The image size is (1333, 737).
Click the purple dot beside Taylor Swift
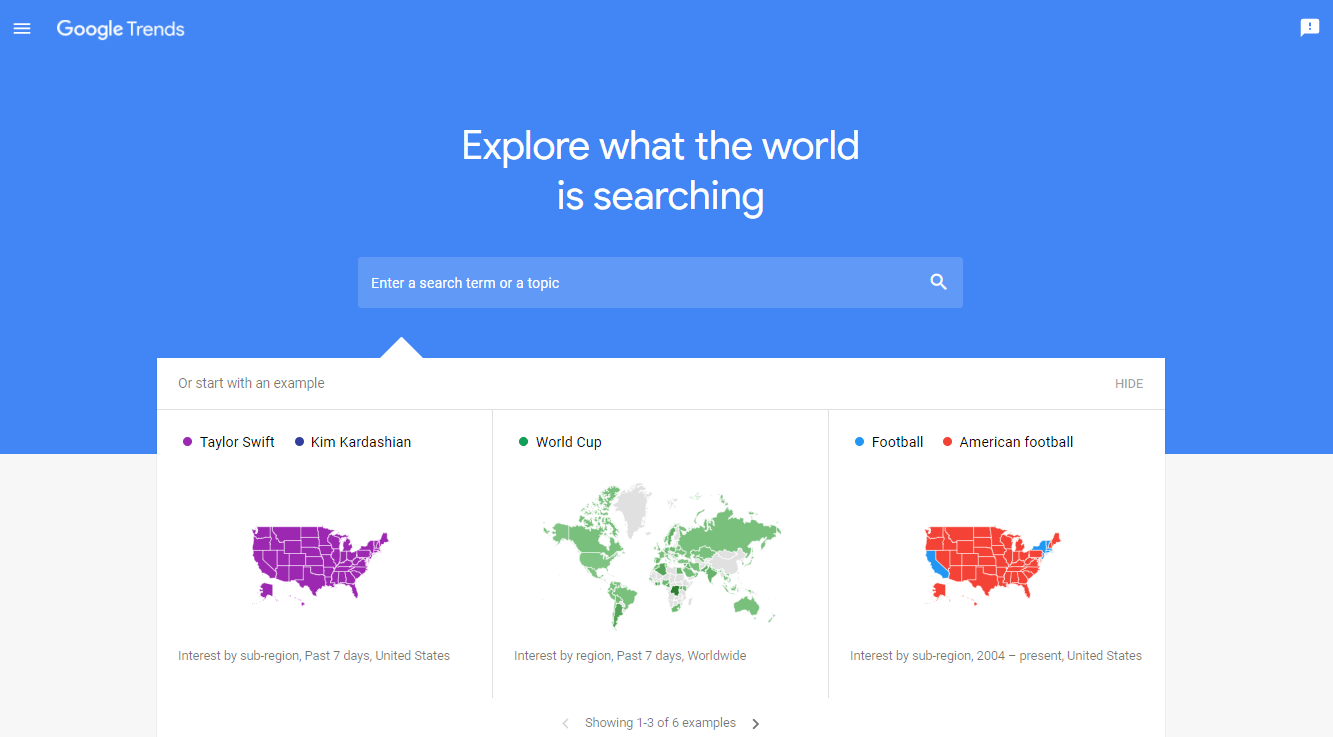187,442
